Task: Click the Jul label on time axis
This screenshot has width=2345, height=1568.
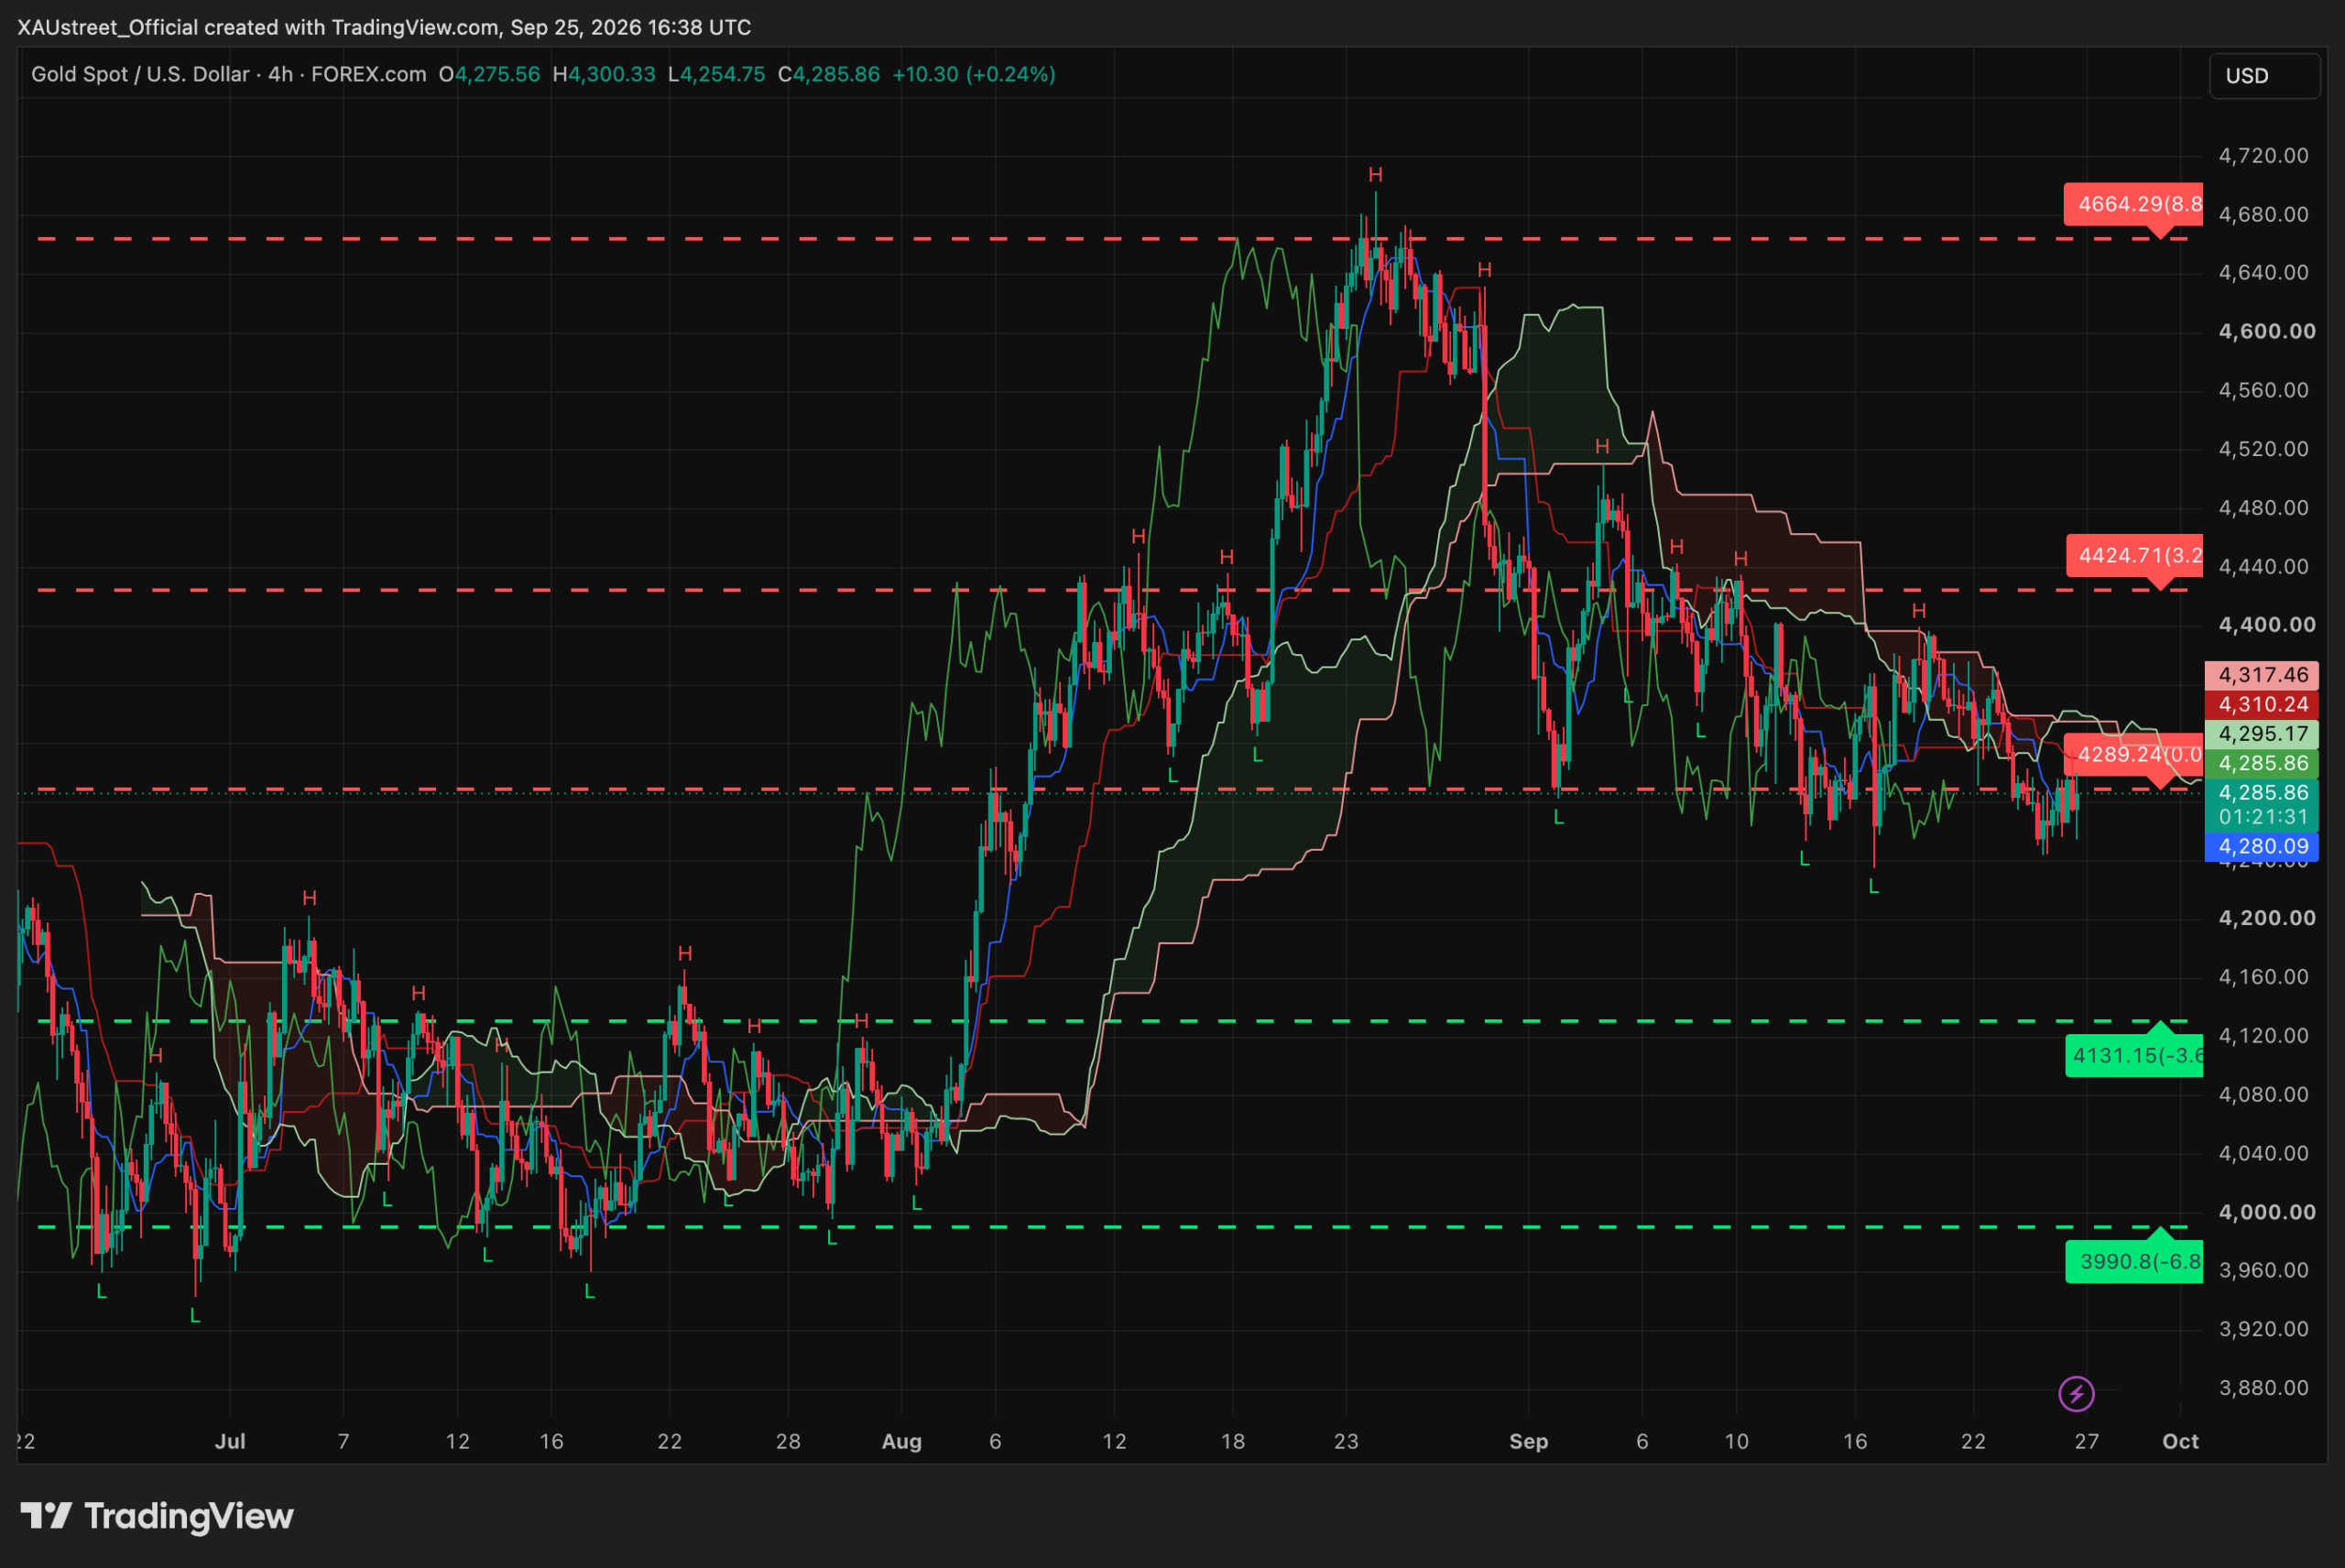Action: pos(230,1441)
